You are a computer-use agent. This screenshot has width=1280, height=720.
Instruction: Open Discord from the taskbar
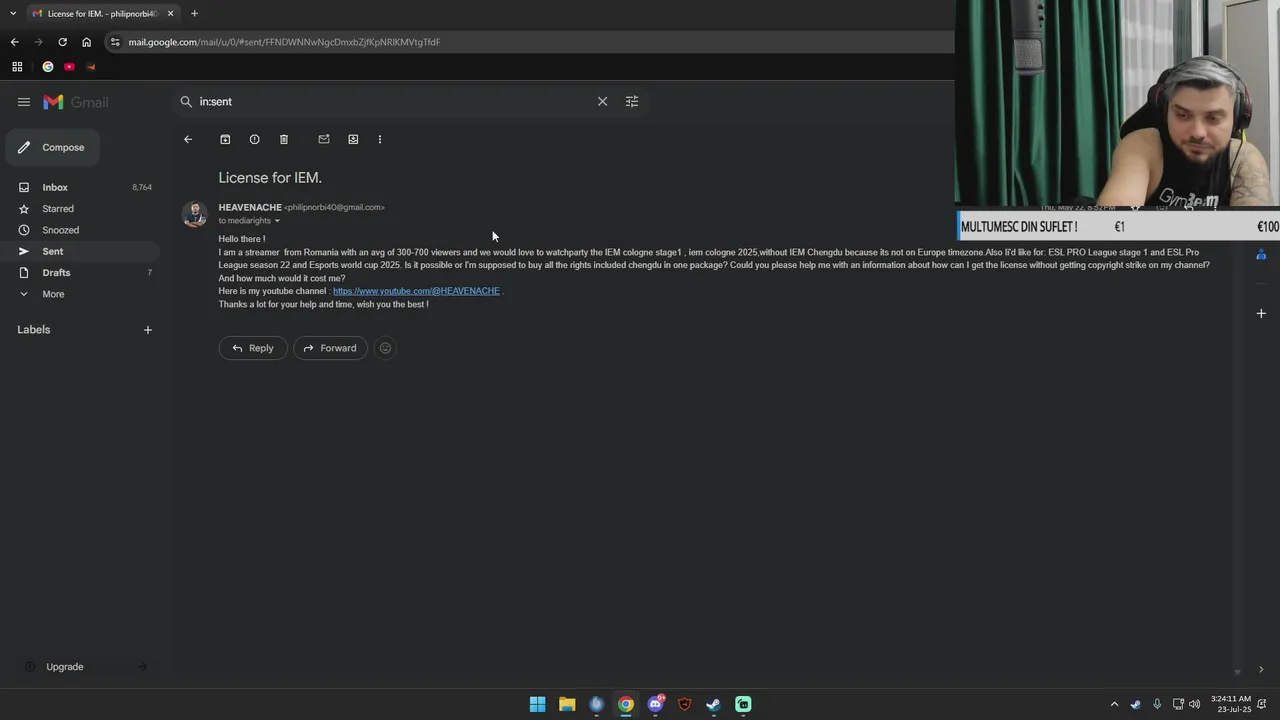(x=655, y=704)
